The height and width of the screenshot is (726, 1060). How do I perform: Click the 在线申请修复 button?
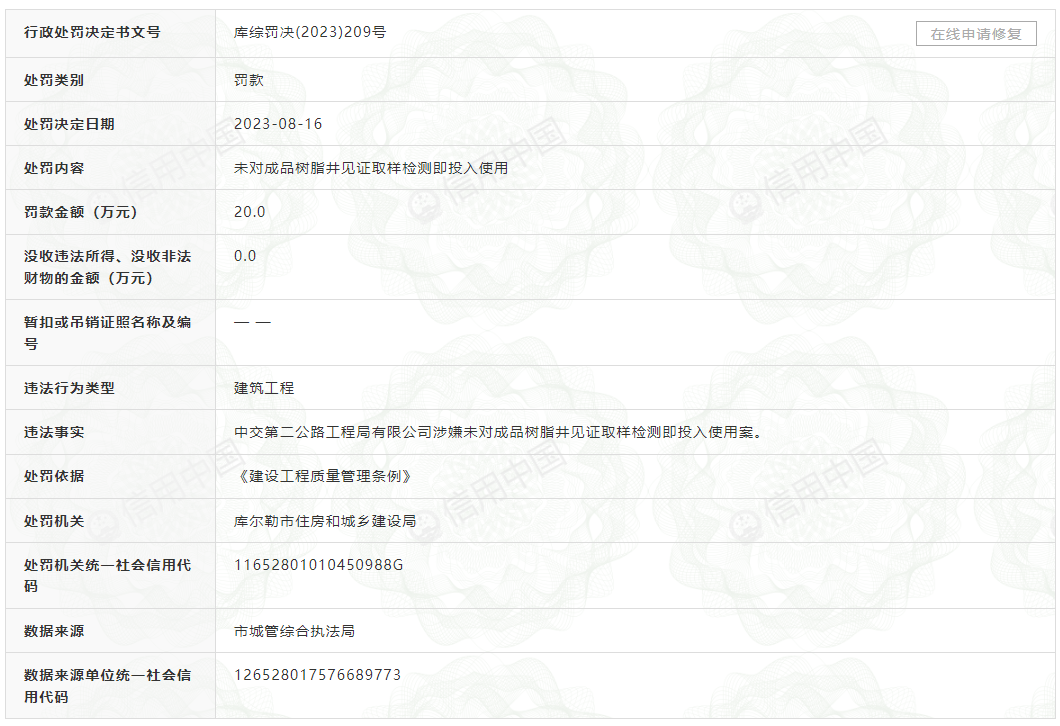[975, 34]
